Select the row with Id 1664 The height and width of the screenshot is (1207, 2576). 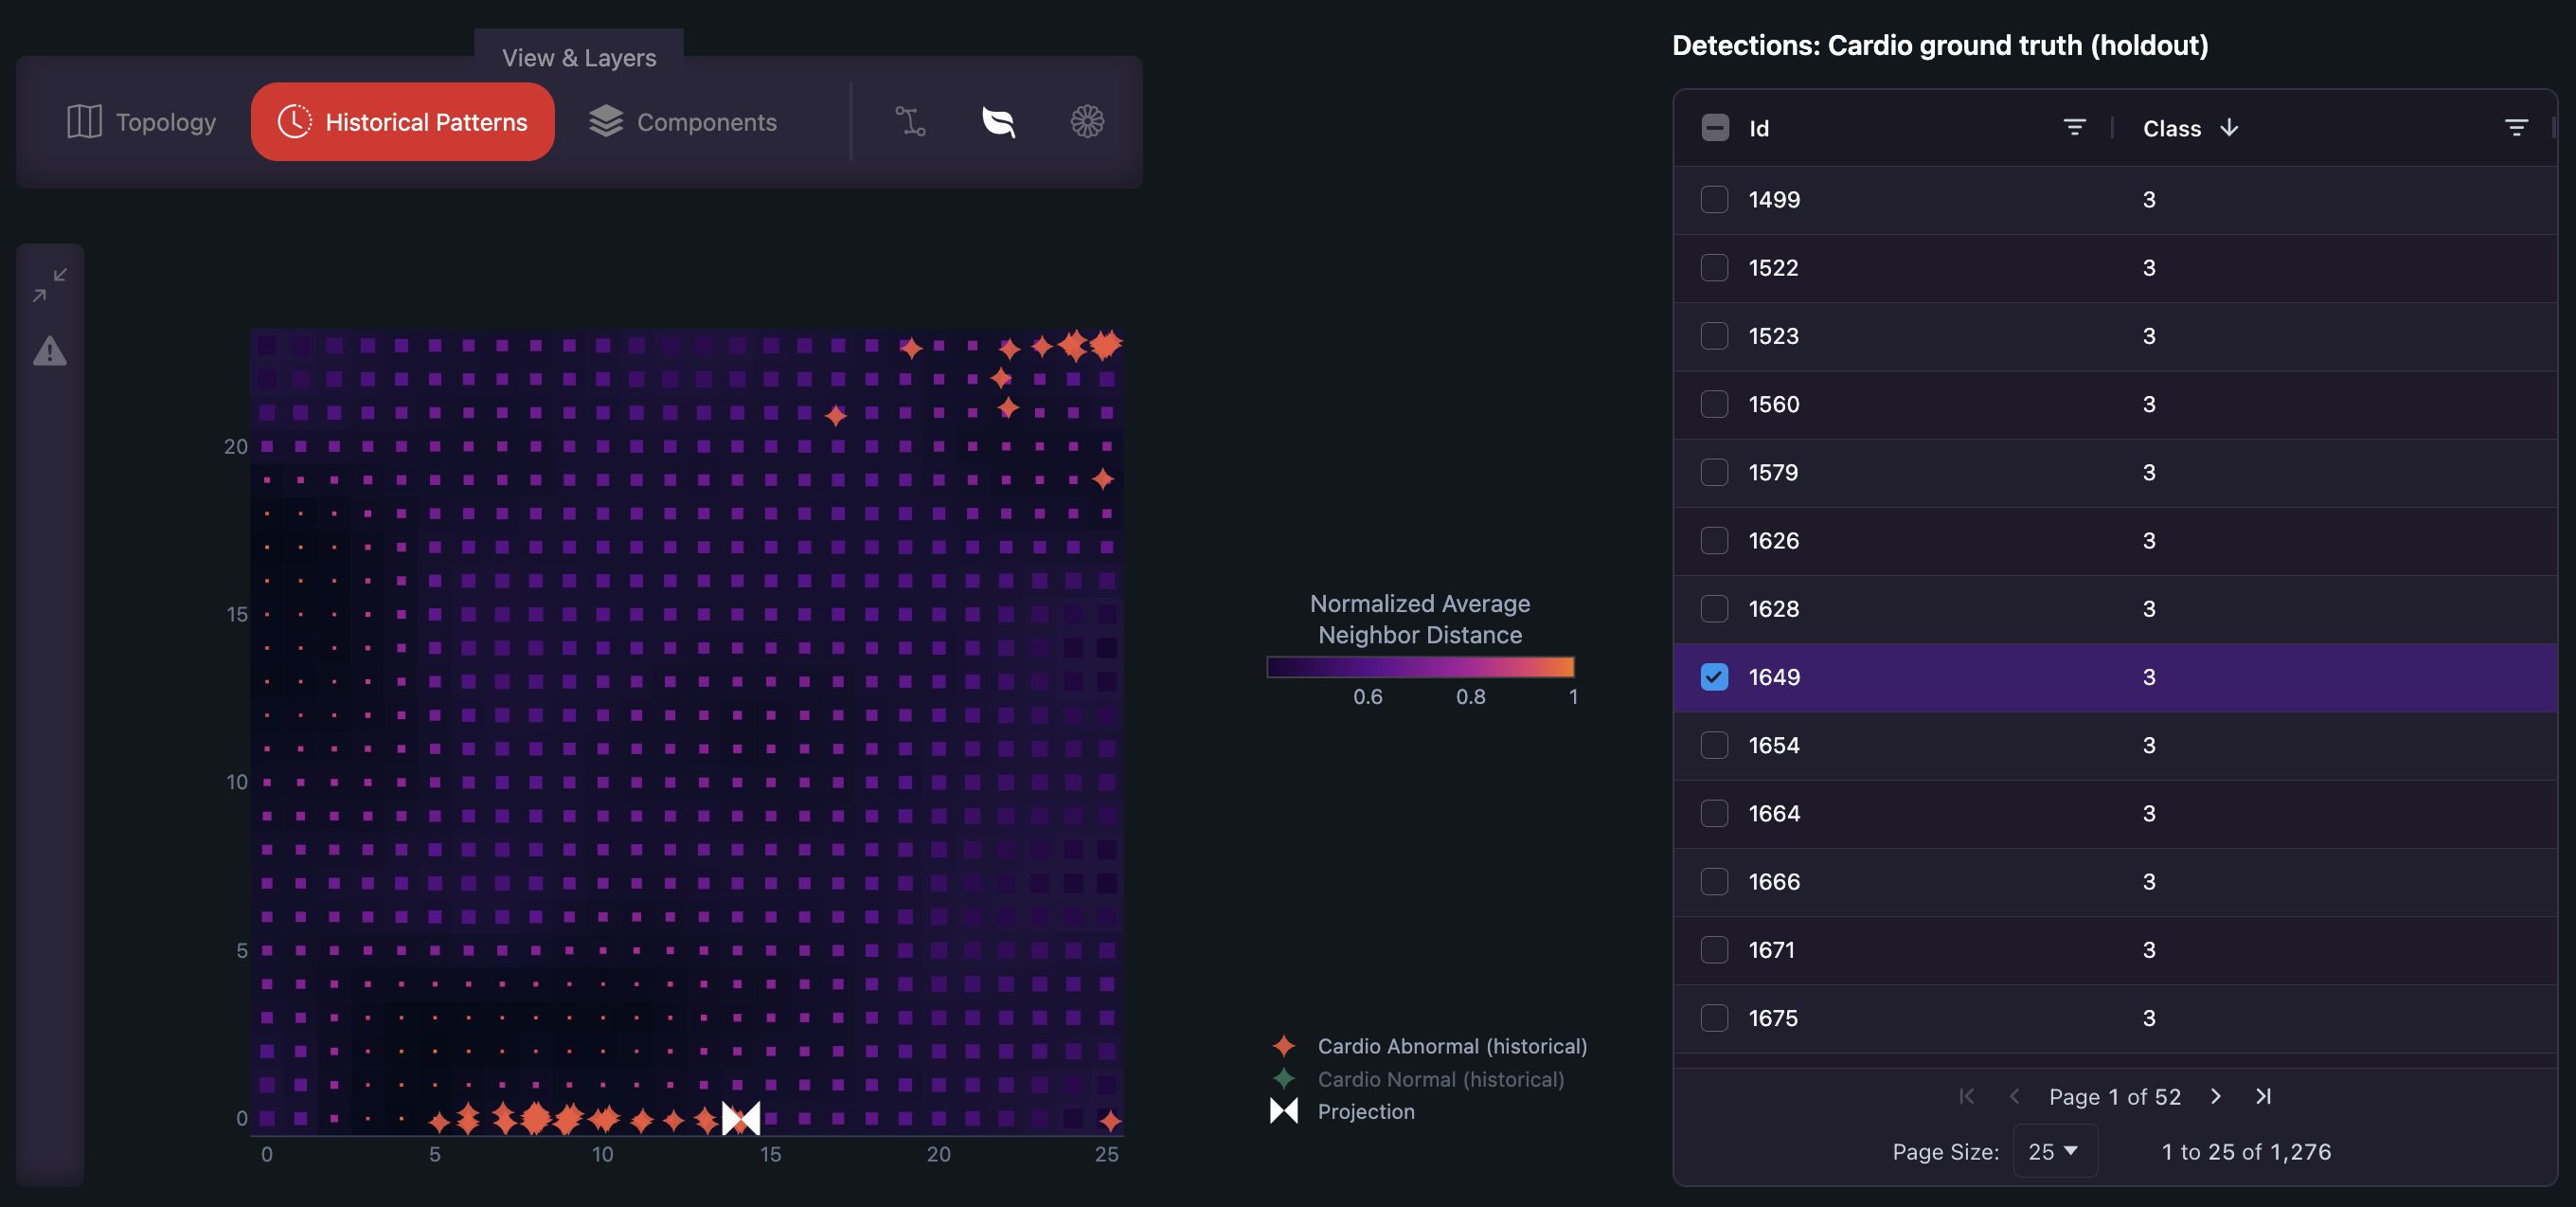(2114, 813)
